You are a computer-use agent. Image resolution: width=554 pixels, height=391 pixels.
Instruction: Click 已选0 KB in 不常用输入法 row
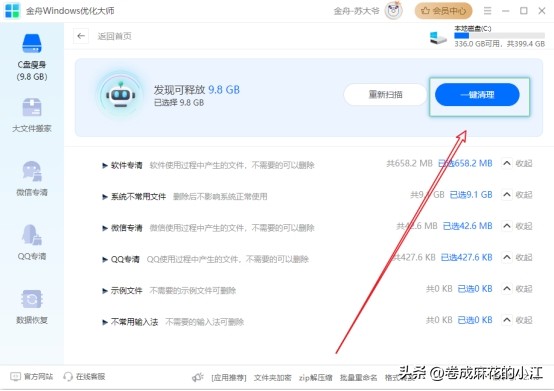tap(475, 320)
